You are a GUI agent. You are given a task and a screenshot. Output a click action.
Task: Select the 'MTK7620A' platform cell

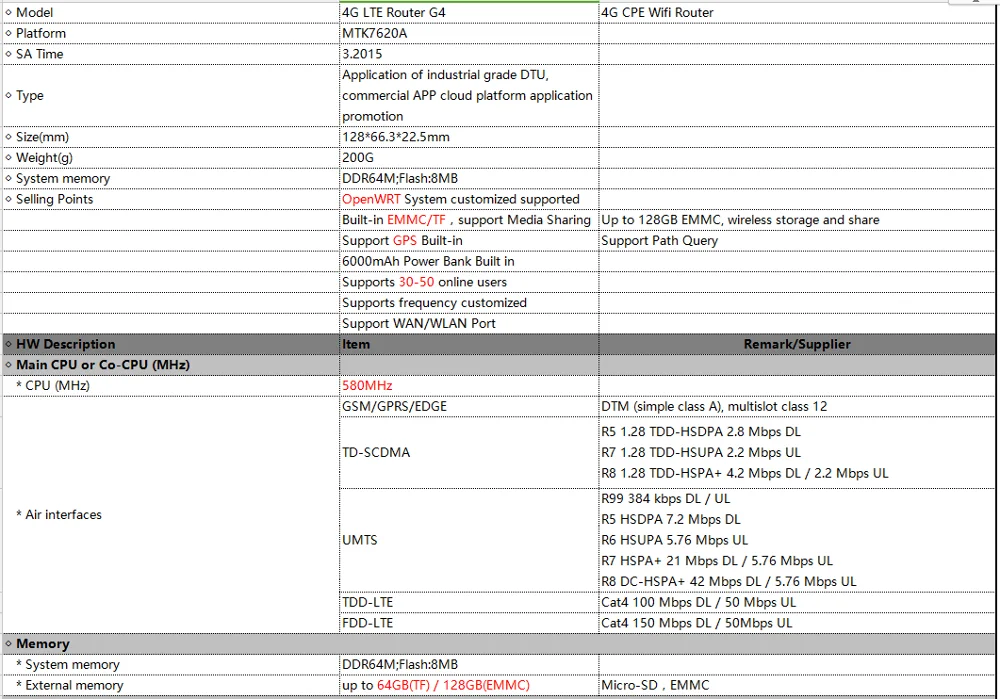[469, 33]
